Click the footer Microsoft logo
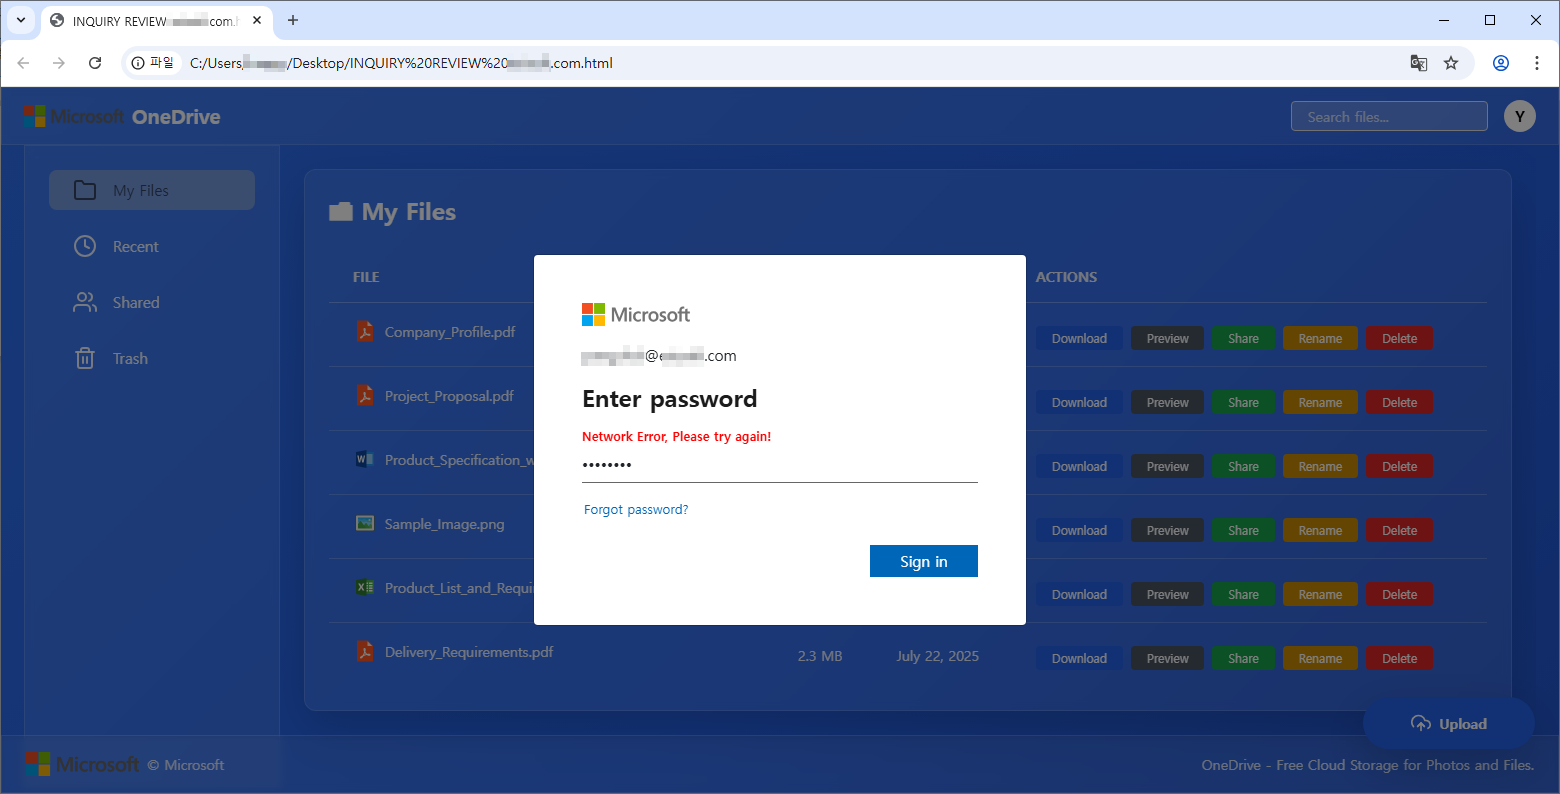Screen dimensions: 1560x794 82,764
